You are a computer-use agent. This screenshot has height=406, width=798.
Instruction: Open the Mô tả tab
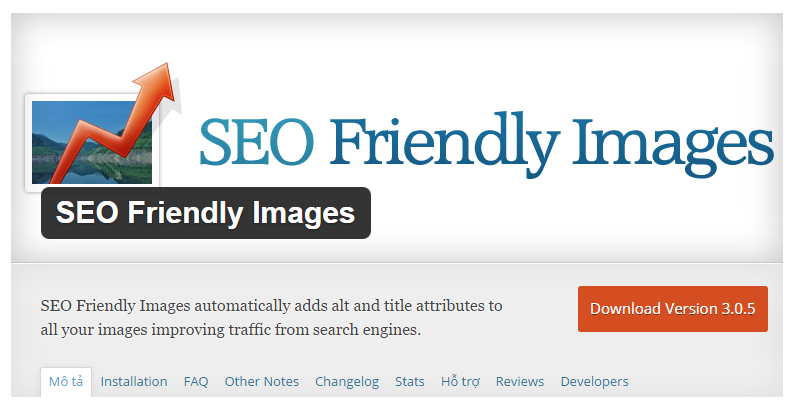[66, 382]
